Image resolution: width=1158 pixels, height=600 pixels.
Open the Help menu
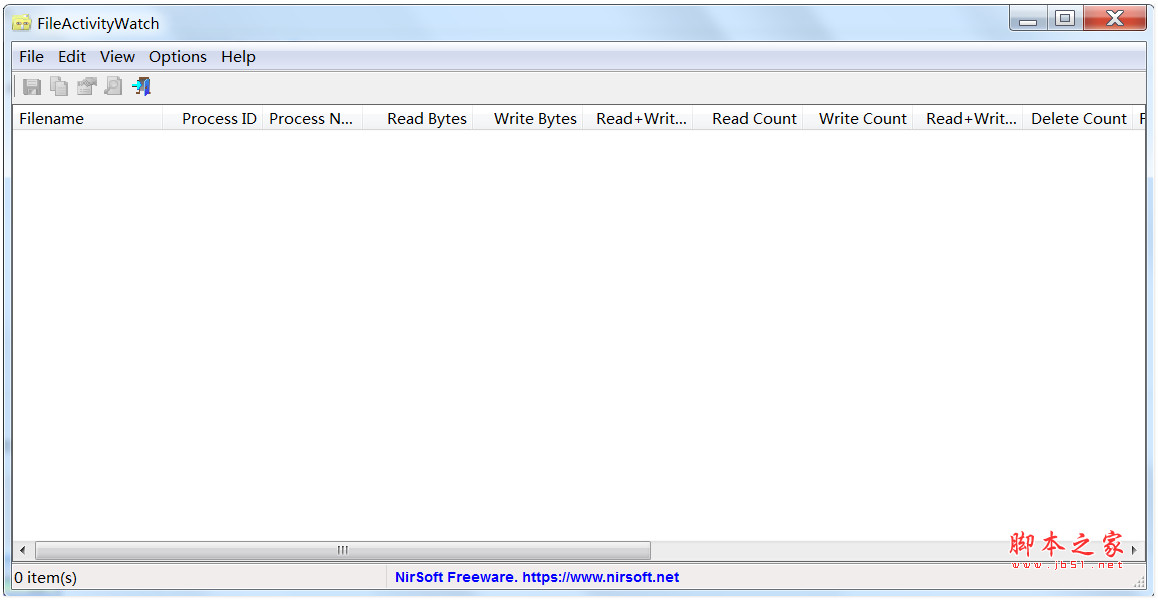[x=238, y=57]
